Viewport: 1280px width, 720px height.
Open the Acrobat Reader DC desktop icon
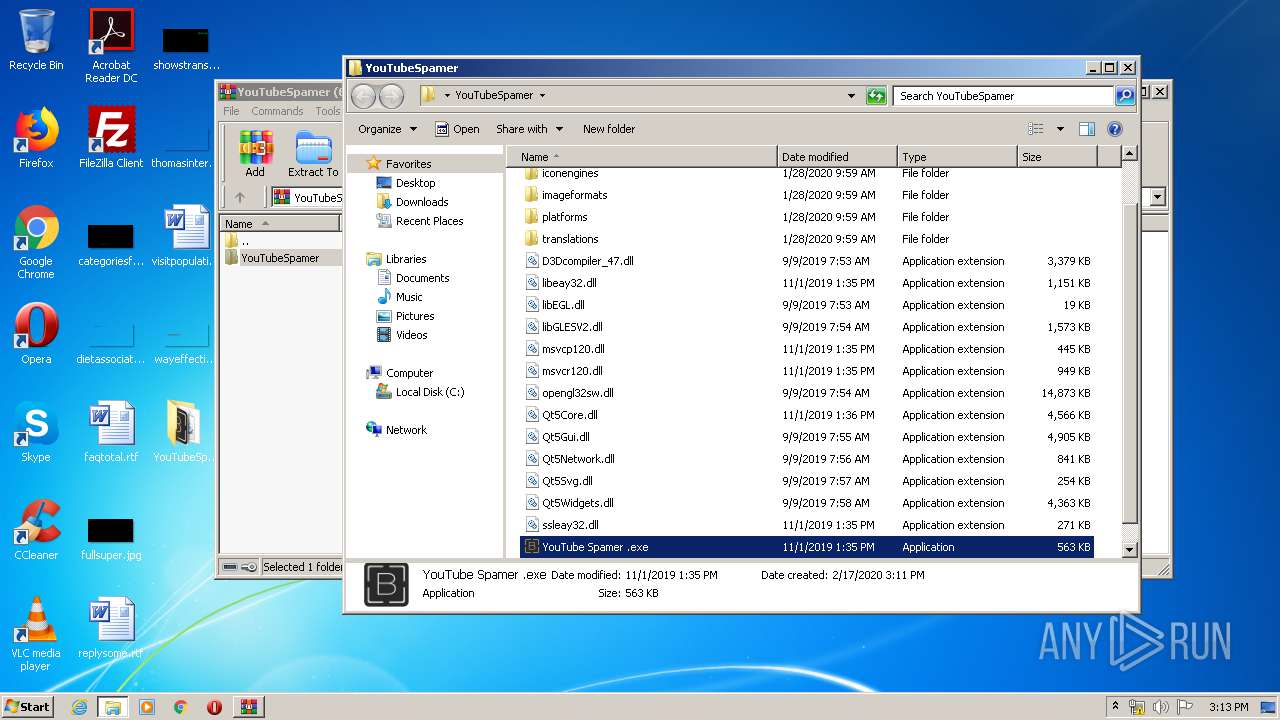point(111,46)
